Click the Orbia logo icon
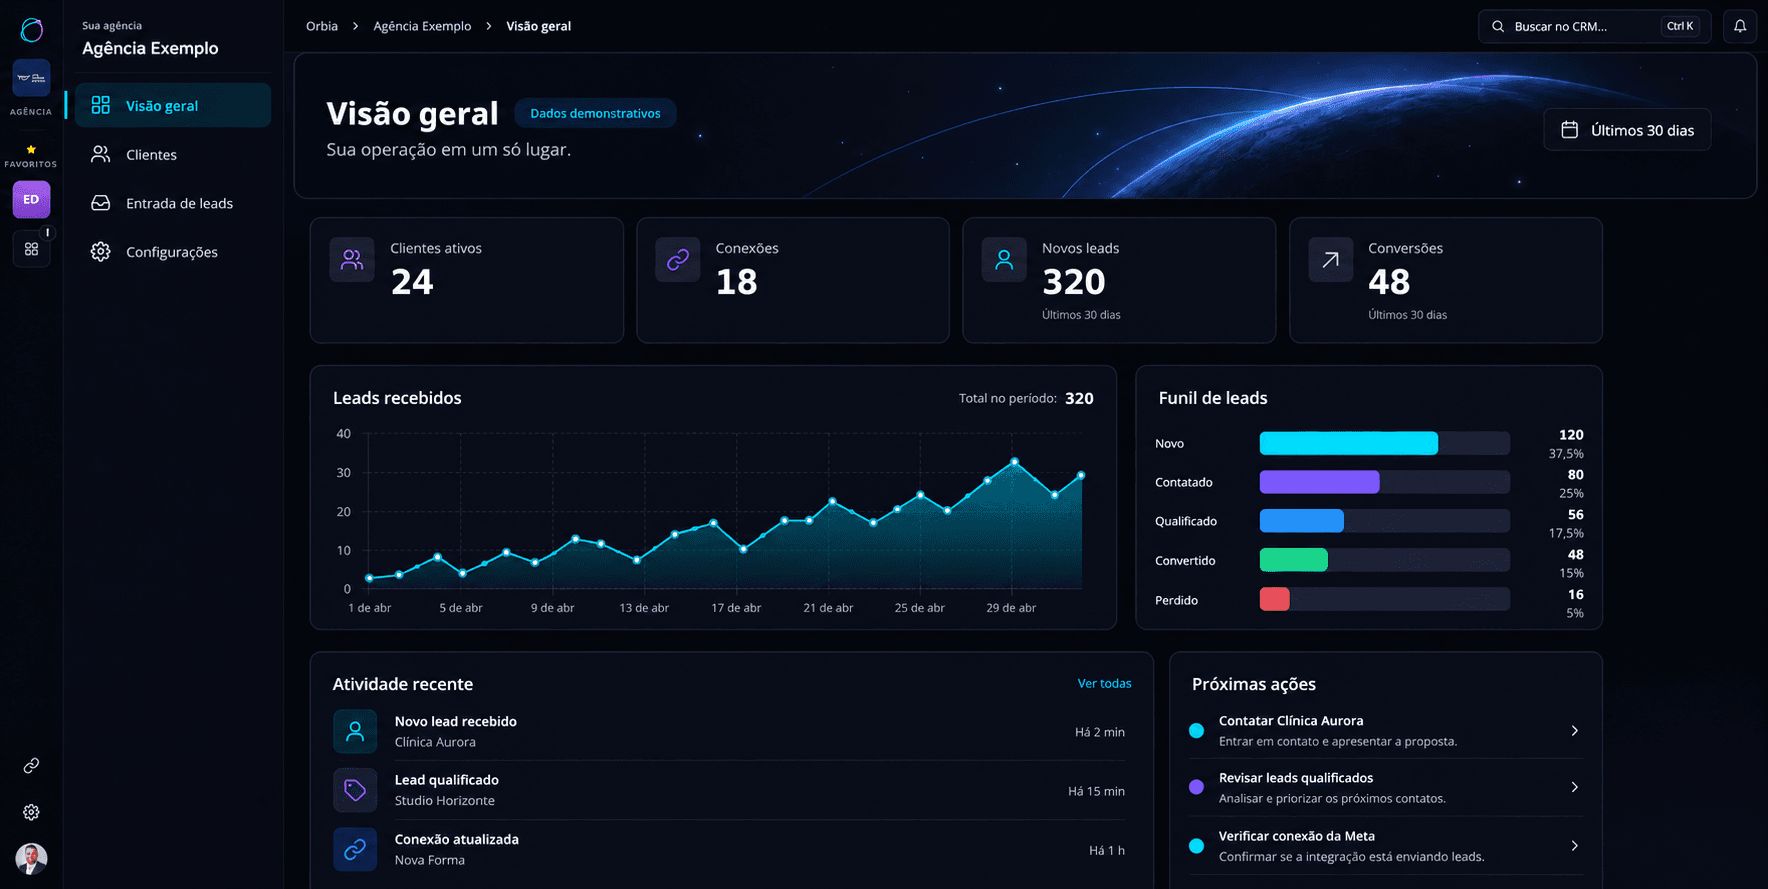Screen dimensions: 1768x889 (x=31, y=30)
